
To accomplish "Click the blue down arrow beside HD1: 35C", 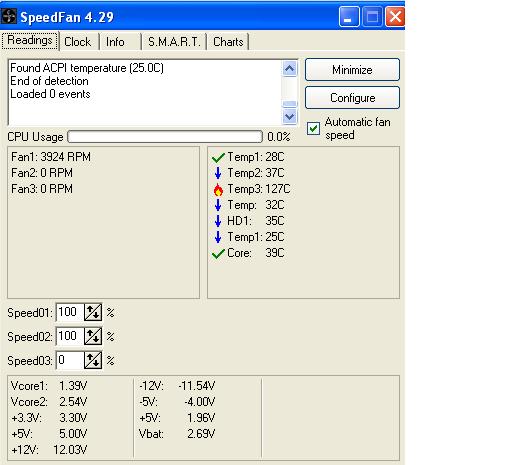I will tap(218, 221).
